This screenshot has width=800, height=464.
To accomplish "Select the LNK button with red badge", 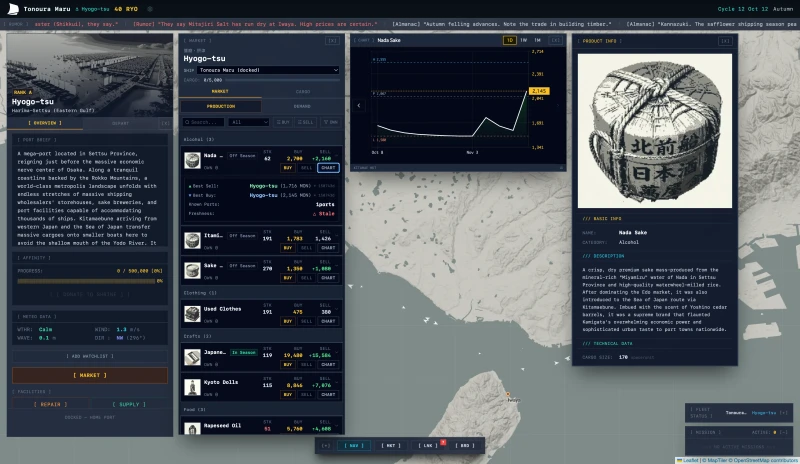I will pos(428,446).
